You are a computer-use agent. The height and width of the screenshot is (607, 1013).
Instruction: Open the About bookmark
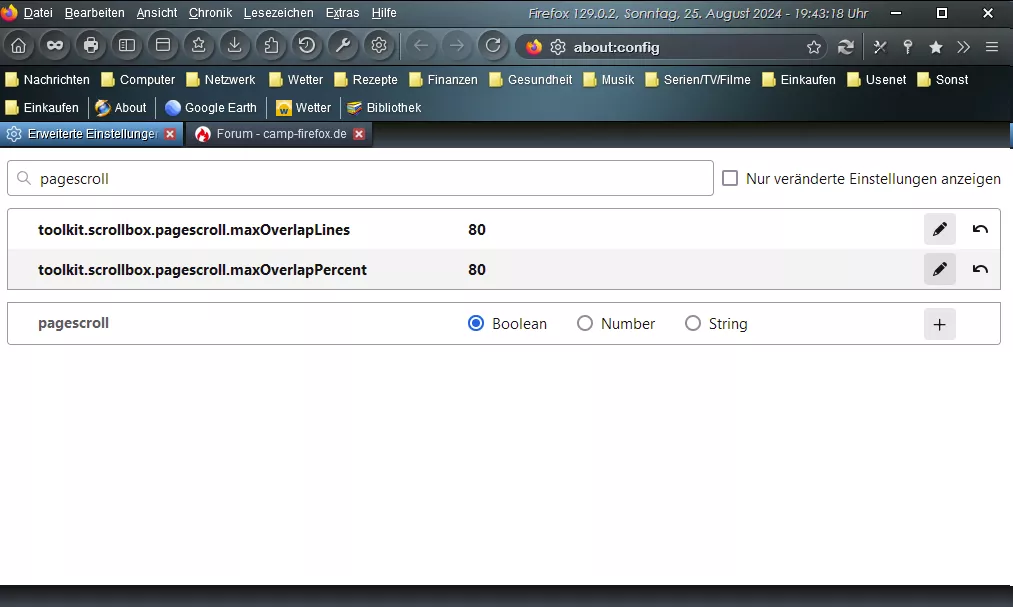pos(121,108)
